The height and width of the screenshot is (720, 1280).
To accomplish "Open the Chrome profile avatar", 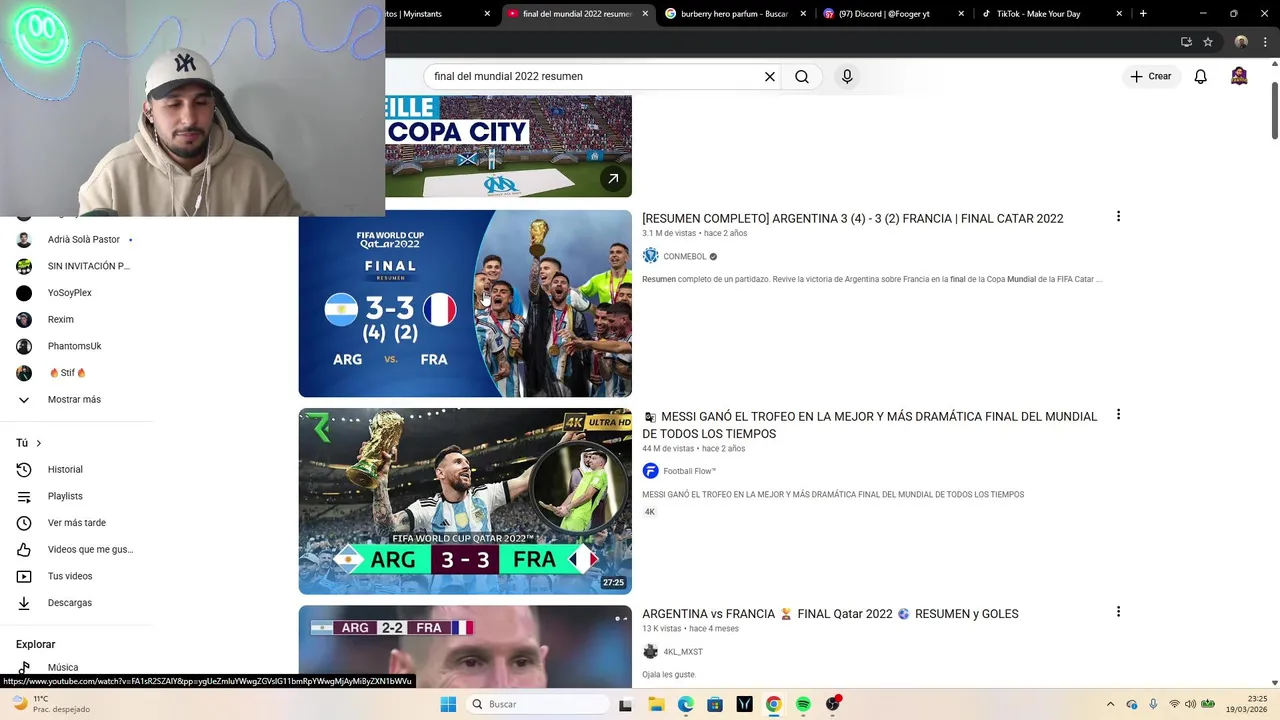I will 1241,42.
